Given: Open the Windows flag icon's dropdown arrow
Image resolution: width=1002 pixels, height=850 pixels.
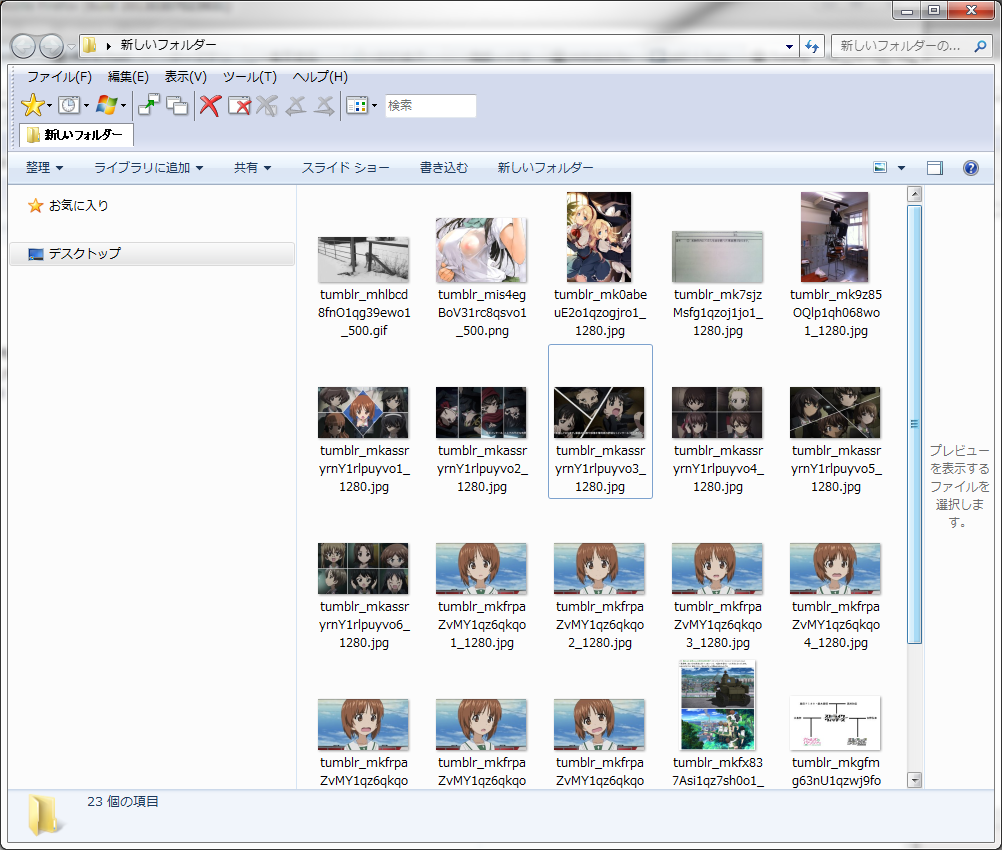Looking at the screenshot, I should coord(123,106).
